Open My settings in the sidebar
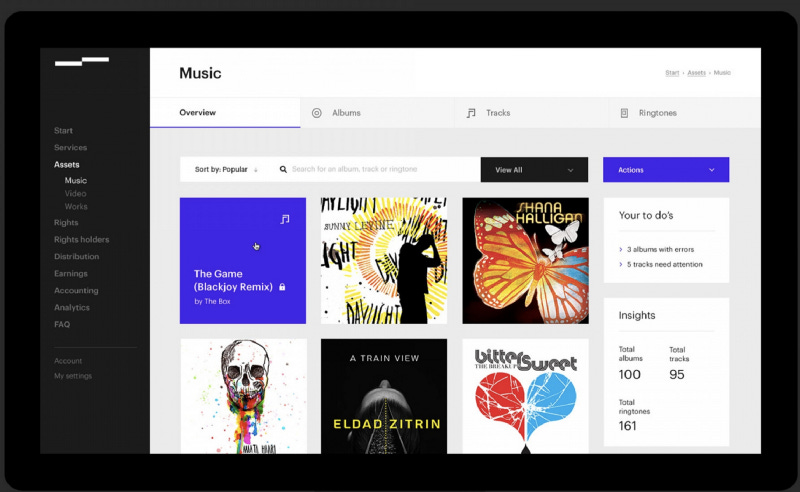Screen dimensions: 800x492 pos(73,376)
